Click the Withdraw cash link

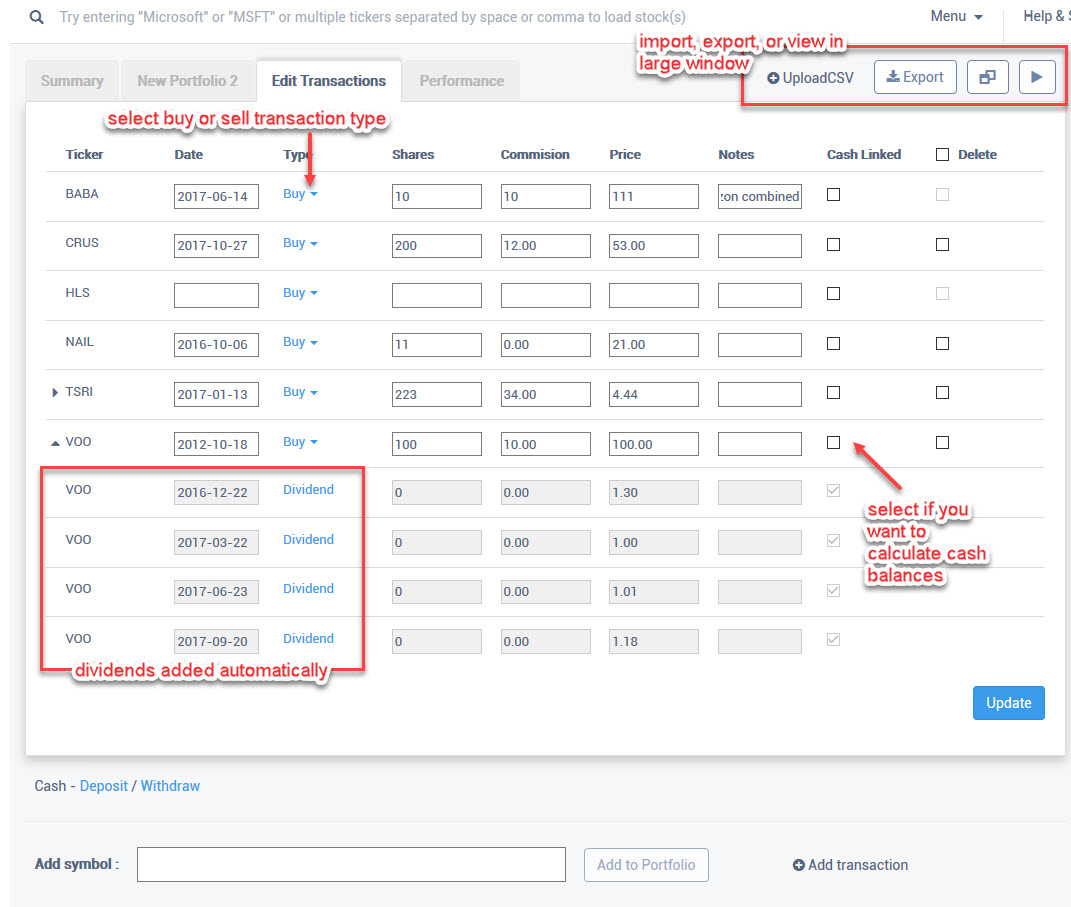point(170,786)
